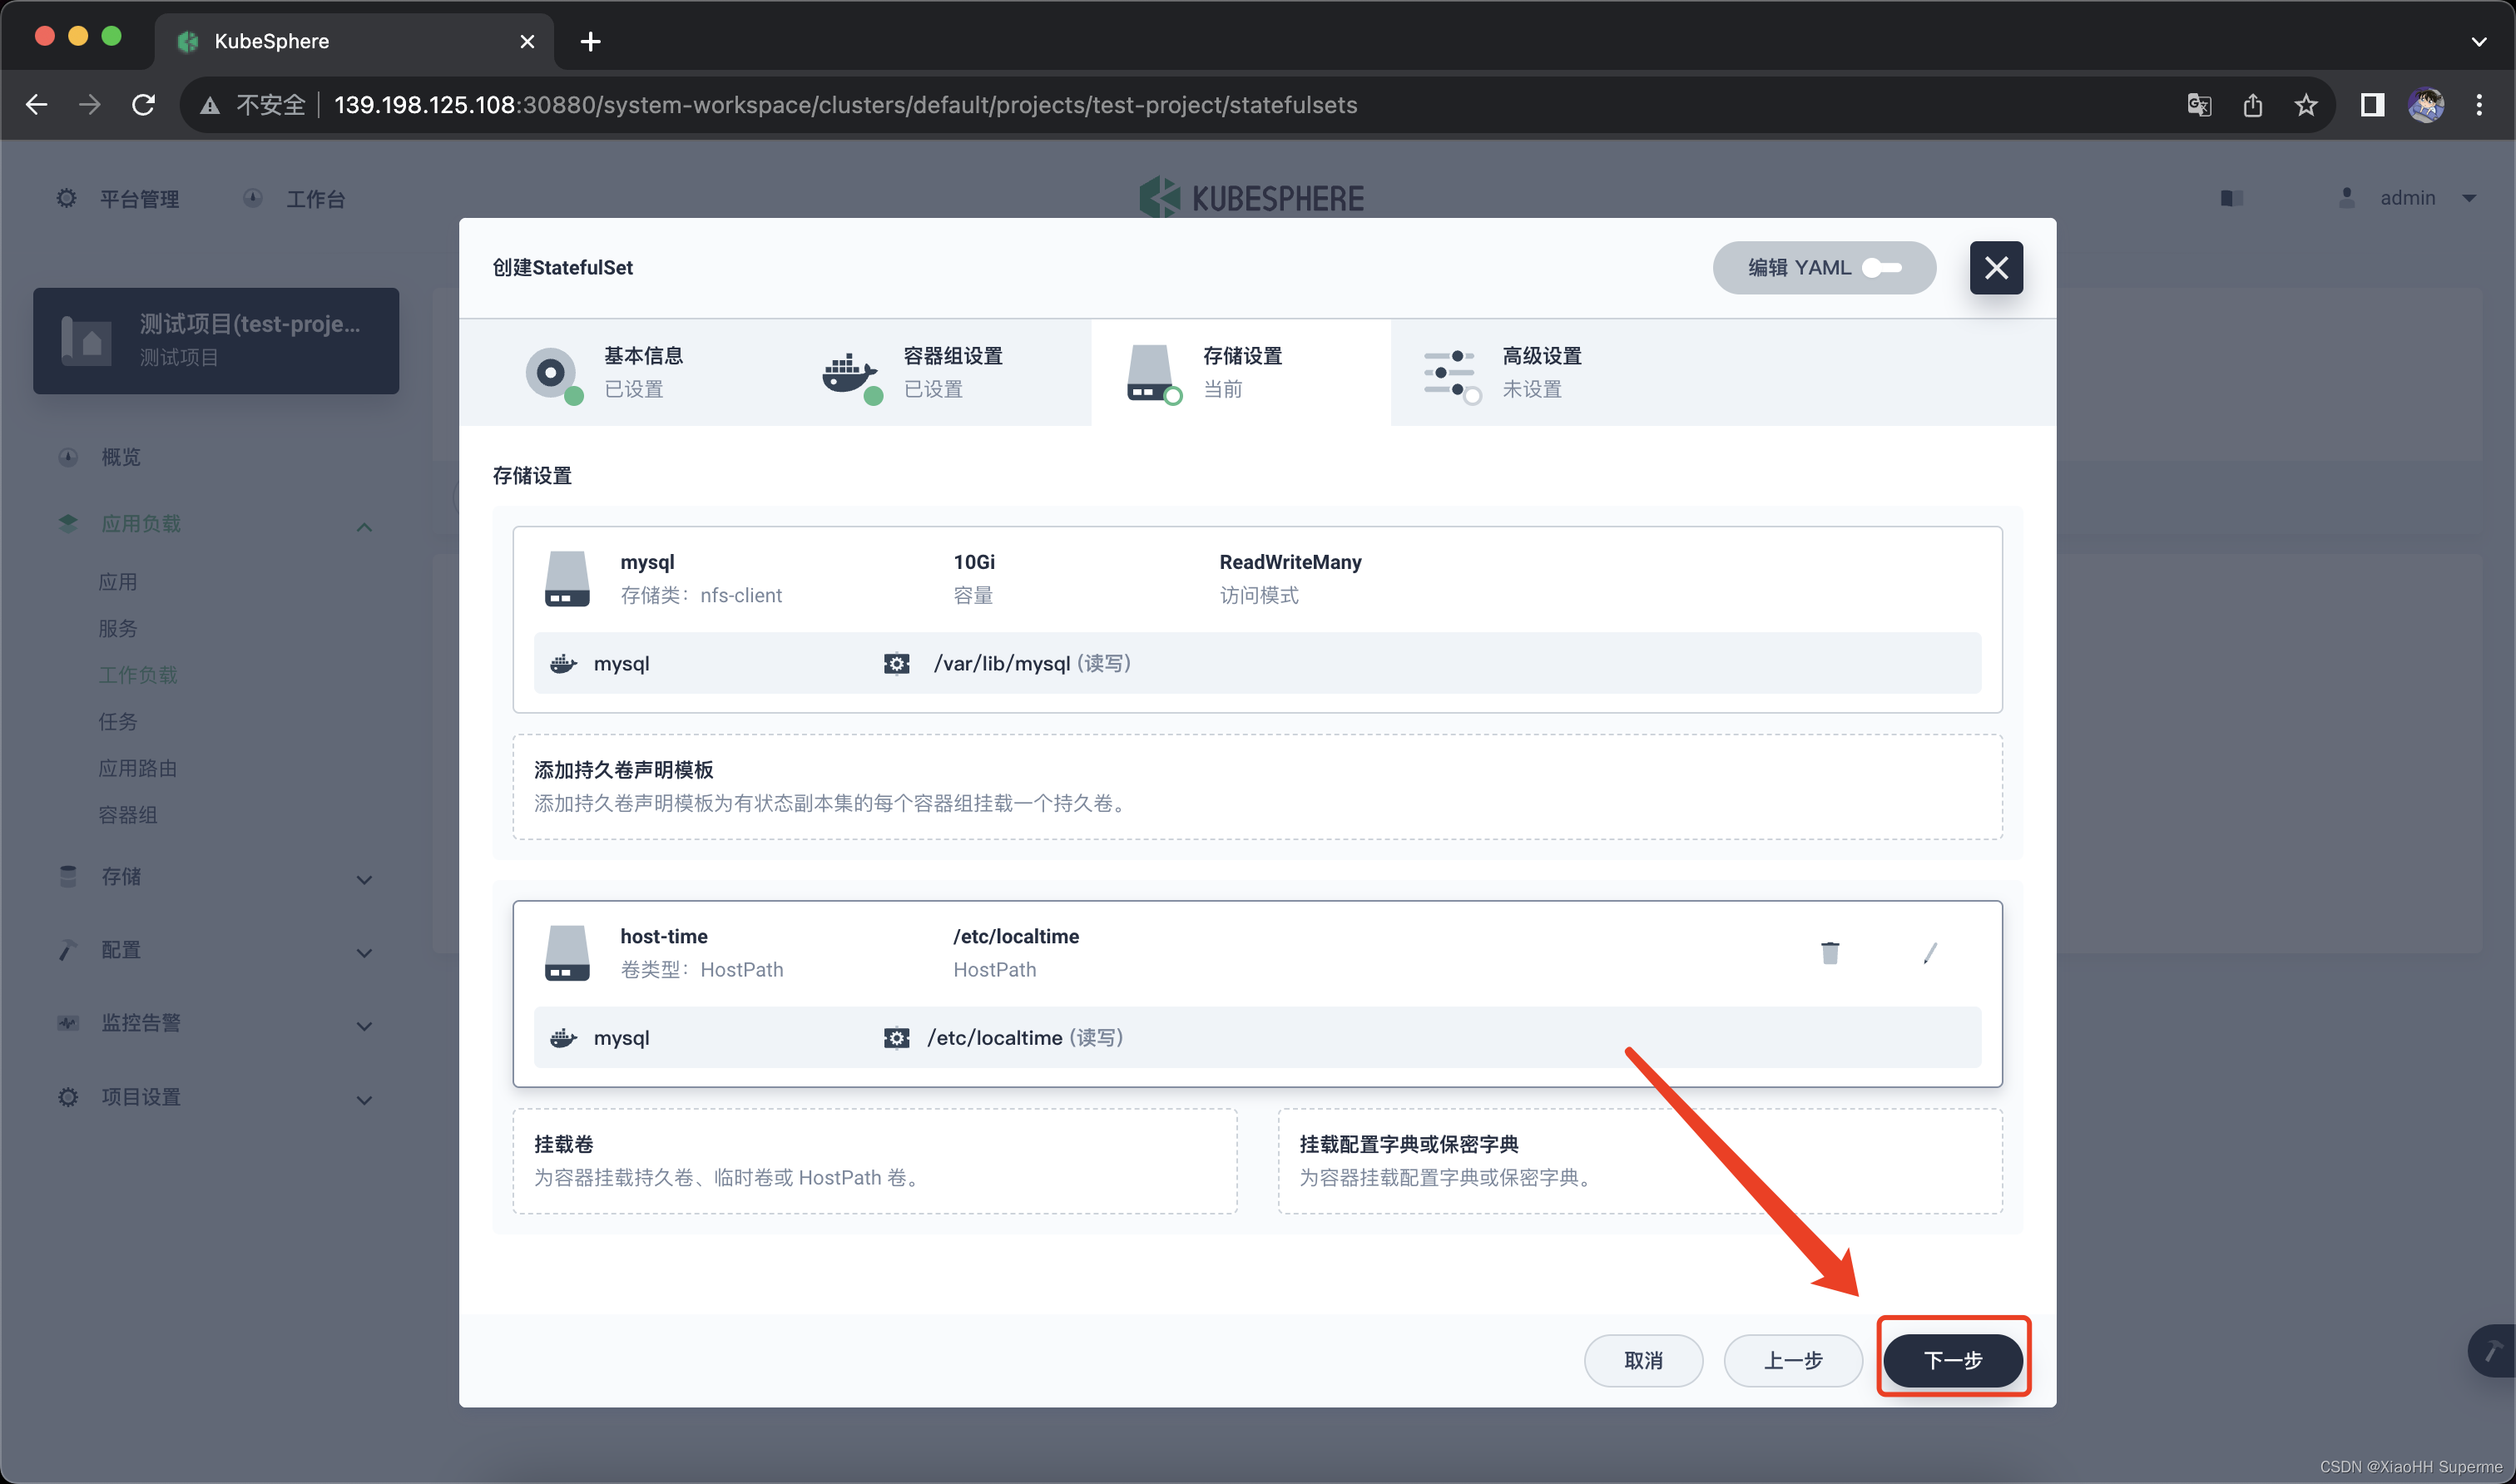Image resolution: width=2516 pixels, height=1484 pixels.
Task: Click the 不安全 site security warning
Action: point(253,104)
